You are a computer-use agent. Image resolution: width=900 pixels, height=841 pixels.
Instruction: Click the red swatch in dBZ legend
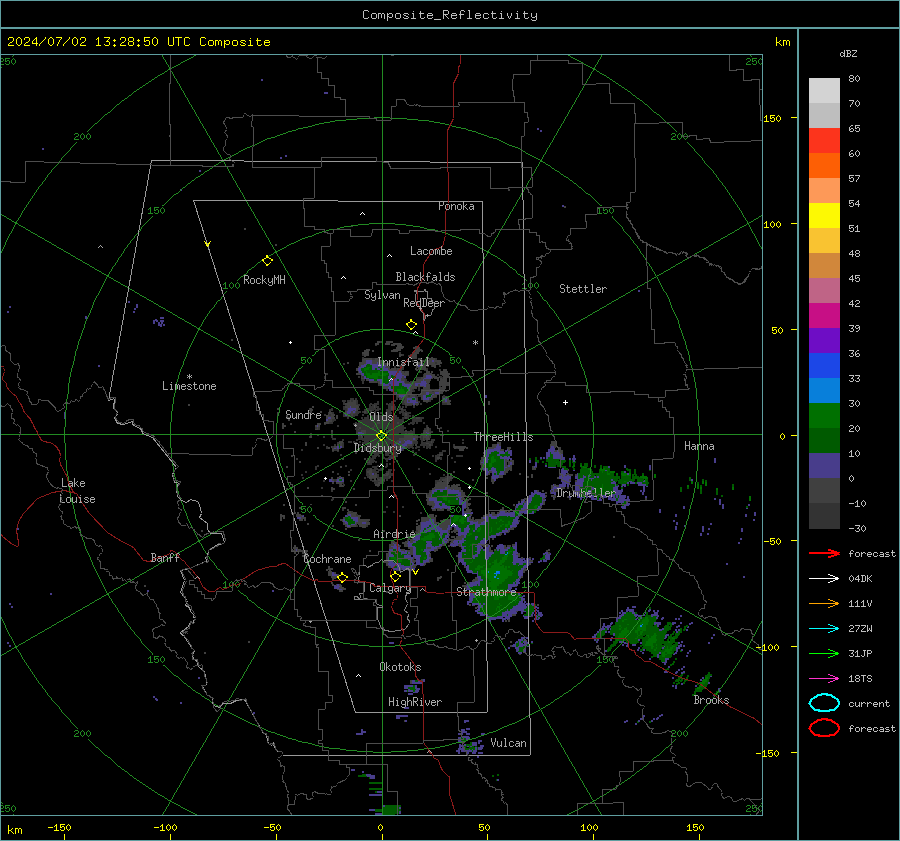(x=824, y=141)
